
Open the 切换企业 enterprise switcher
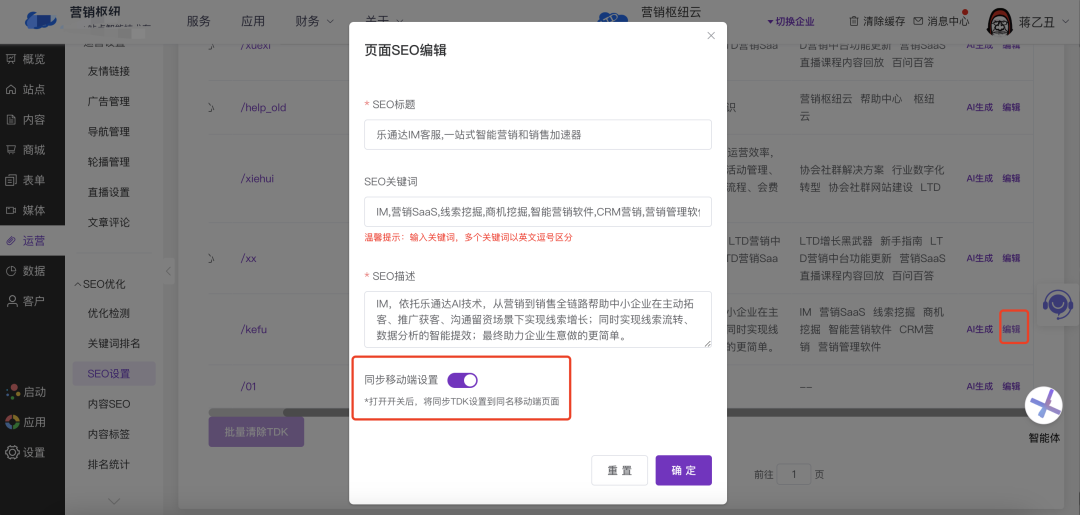tap(790, 21)
